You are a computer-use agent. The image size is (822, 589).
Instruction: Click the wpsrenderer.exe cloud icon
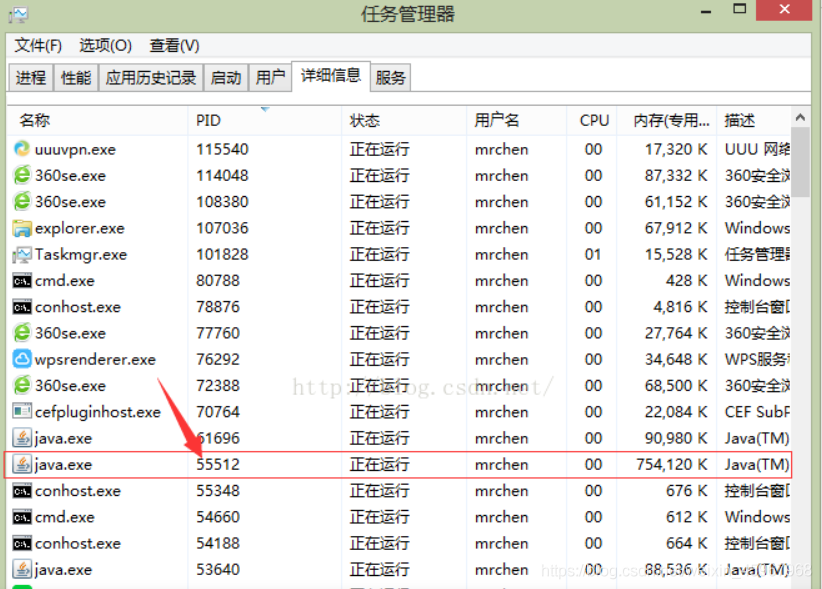pos(21,359)
